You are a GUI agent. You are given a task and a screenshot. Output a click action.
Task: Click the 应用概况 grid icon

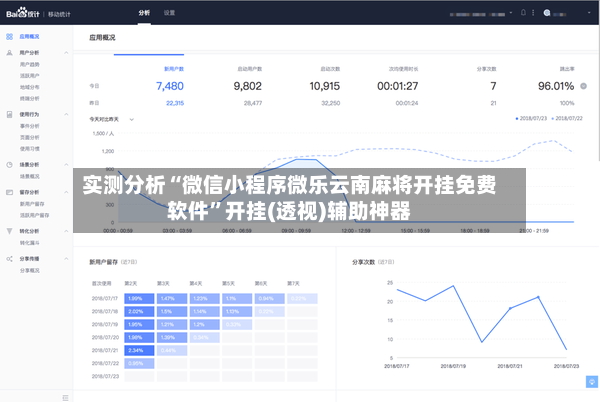10,37
